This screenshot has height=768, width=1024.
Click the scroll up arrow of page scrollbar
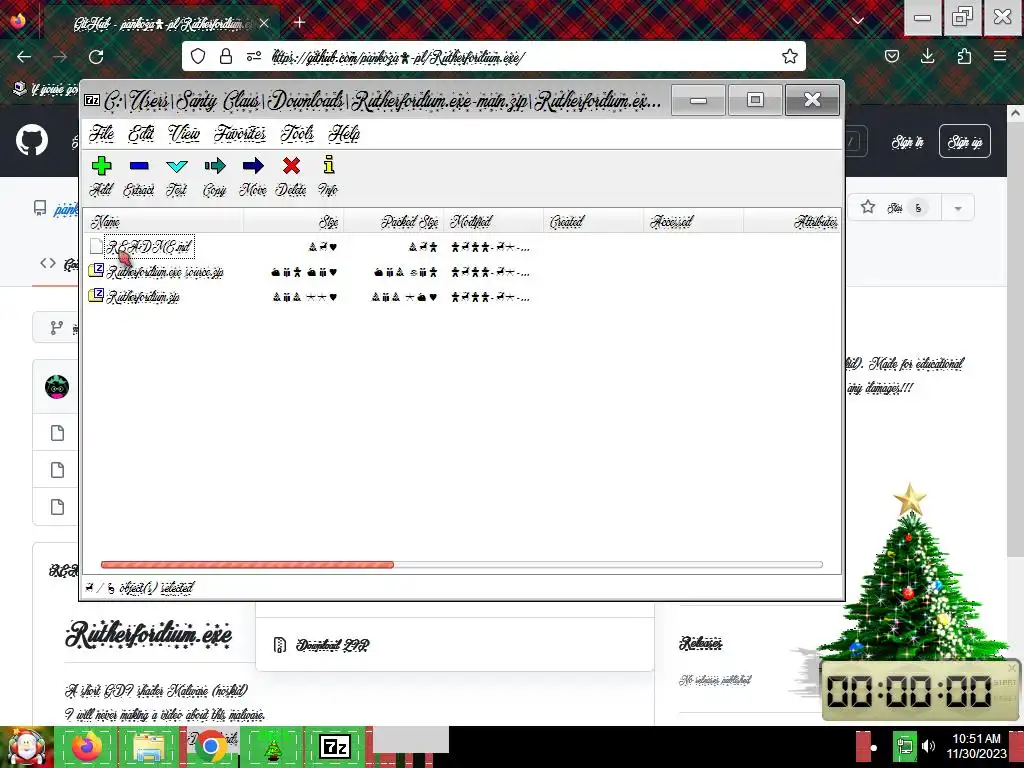[1015, 113]
